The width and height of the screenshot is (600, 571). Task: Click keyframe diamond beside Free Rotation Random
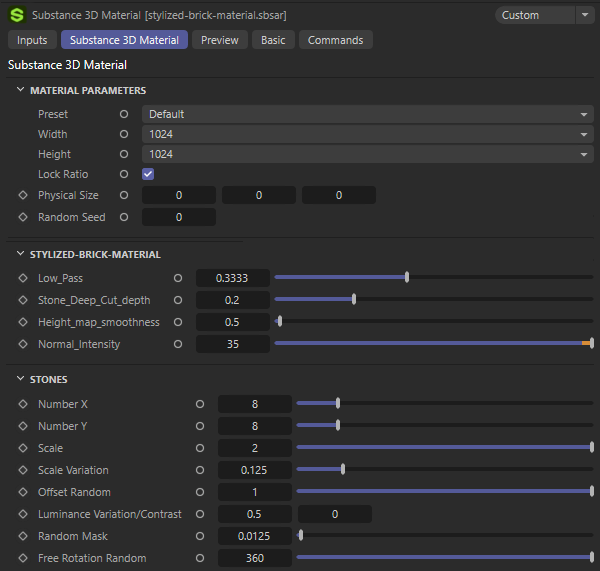pyautogui.click(x=23, y=558)
